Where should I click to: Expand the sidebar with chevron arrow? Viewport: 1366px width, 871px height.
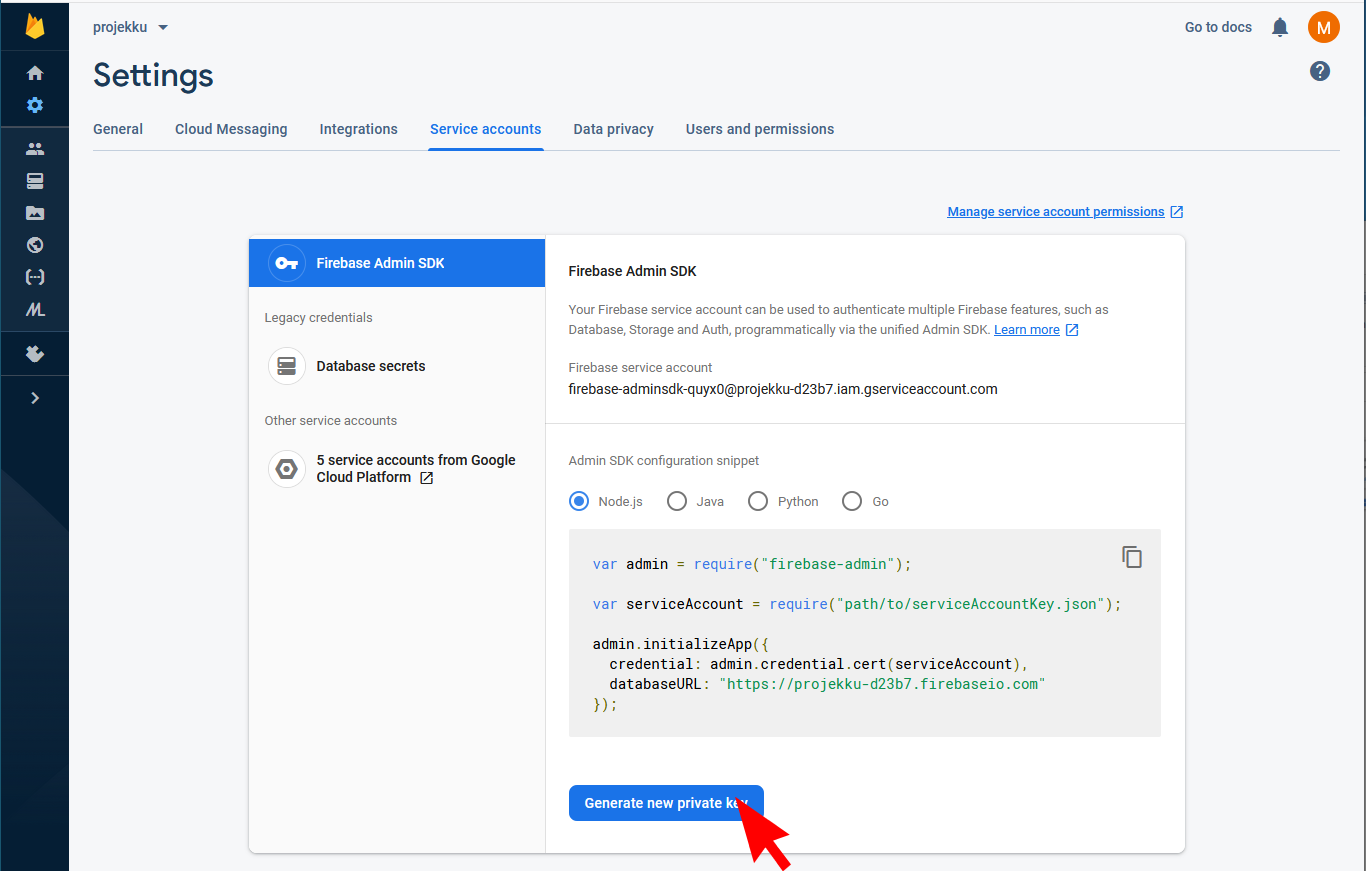(35, 398)
